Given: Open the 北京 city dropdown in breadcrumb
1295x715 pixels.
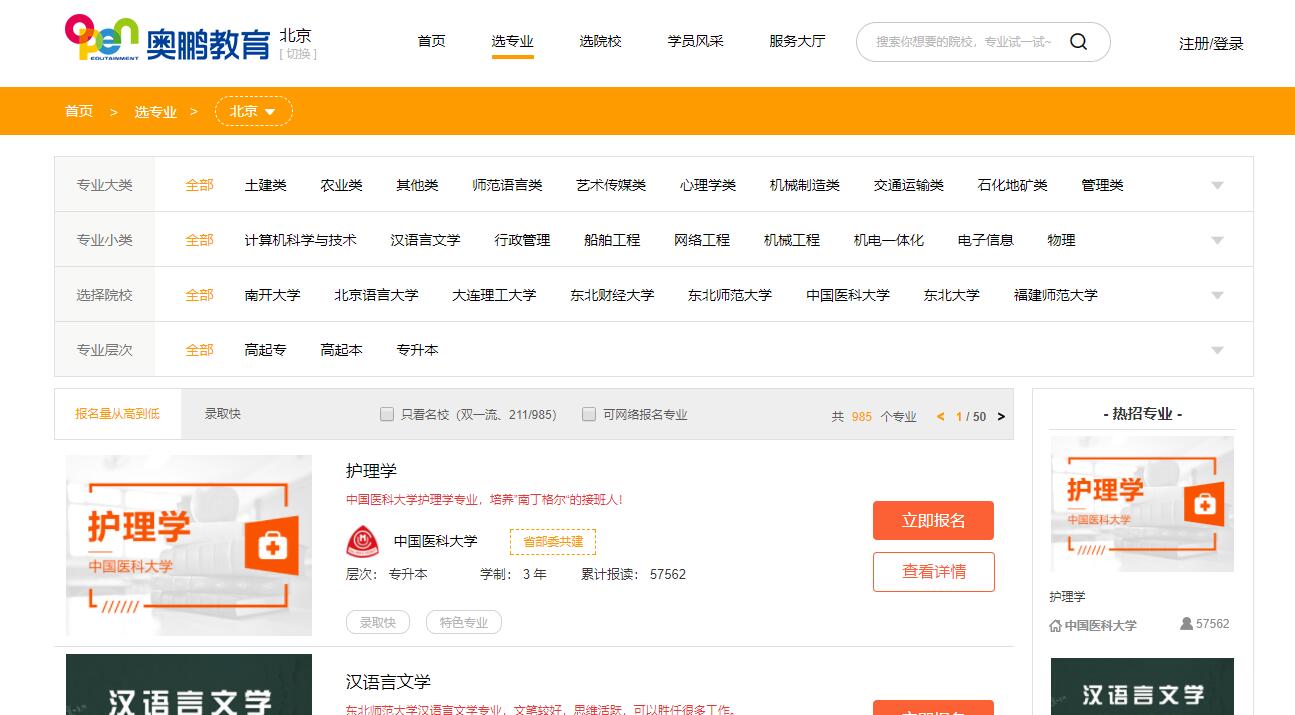Looking at the screenshot, I should tap(253, 111).
